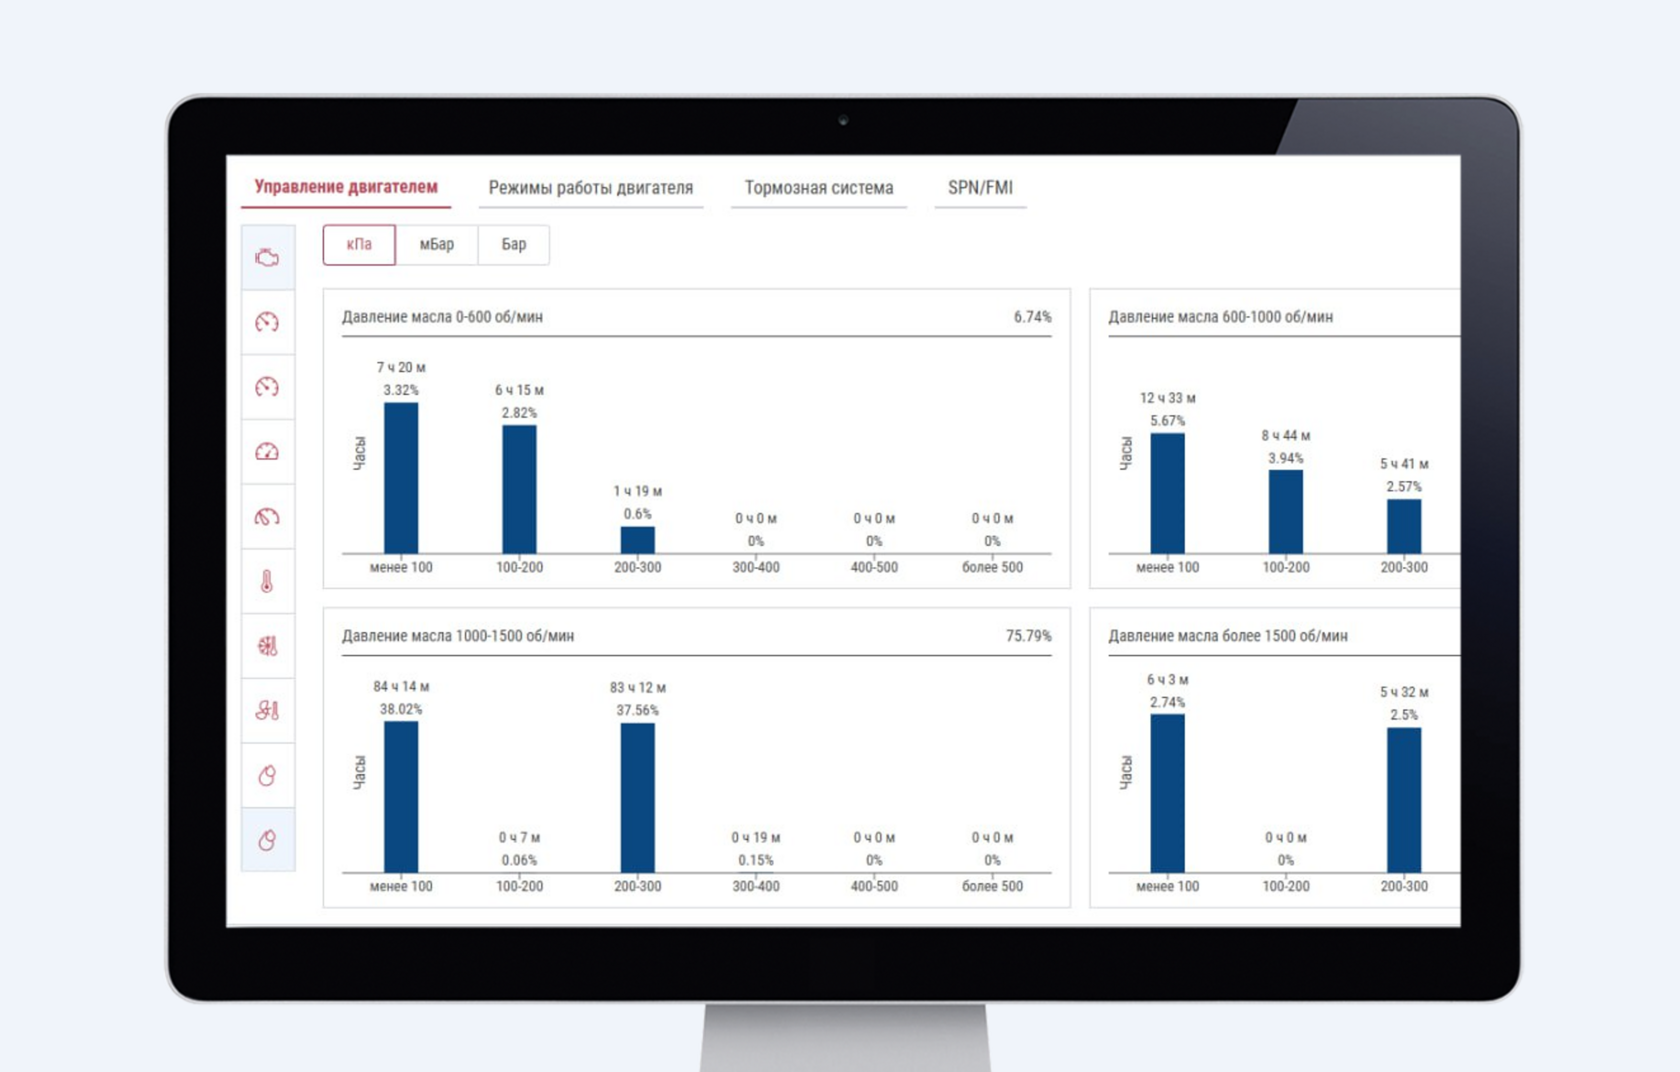
Task: Select the oil drop icon above the highlighted one
Action: [267, 775]
